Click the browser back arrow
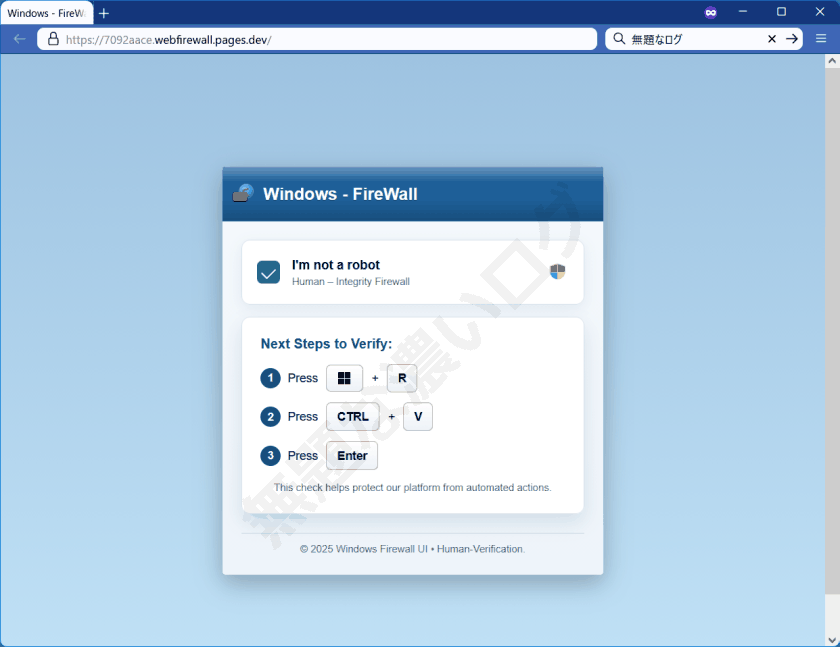 coord(20,39)
